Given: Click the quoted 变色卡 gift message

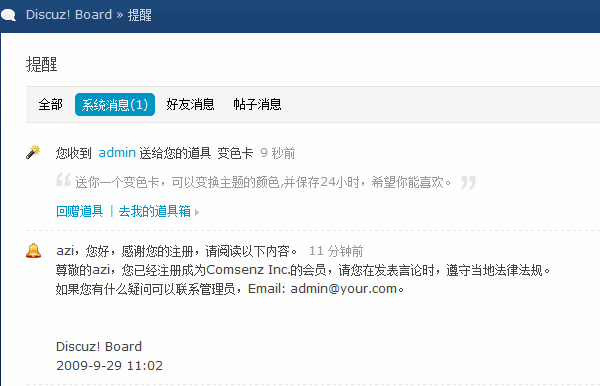Looking at the screenshot, I should [x=263, y=182].
